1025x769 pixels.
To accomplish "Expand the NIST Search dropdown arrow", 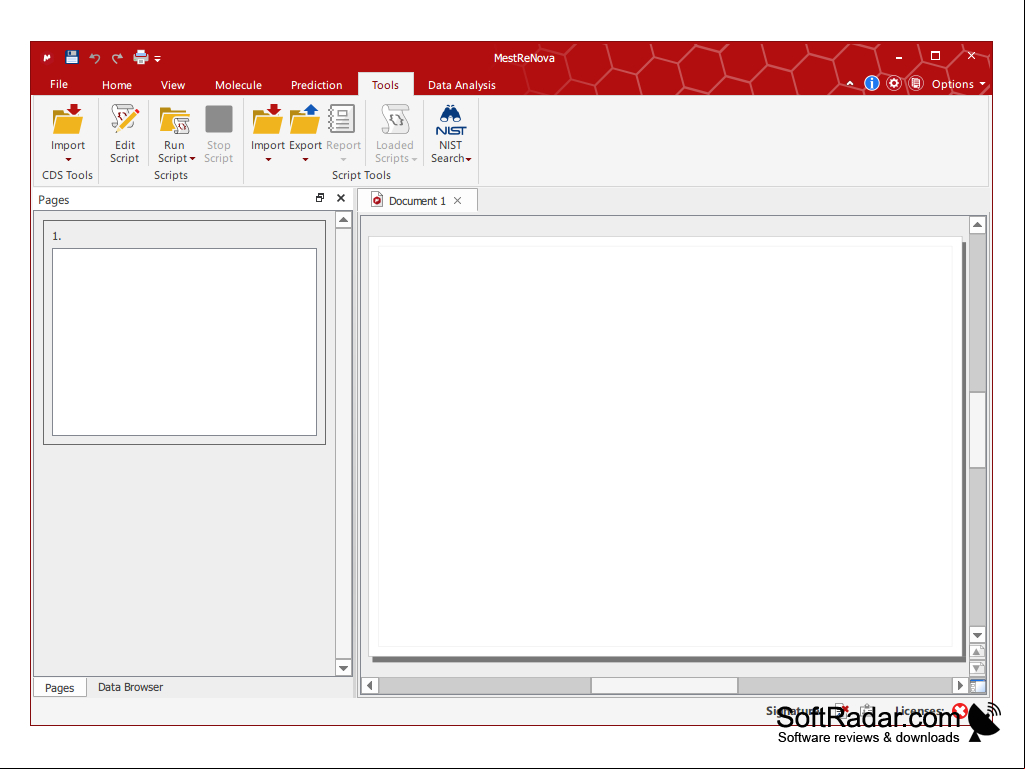I will click(x=469, y=159).
